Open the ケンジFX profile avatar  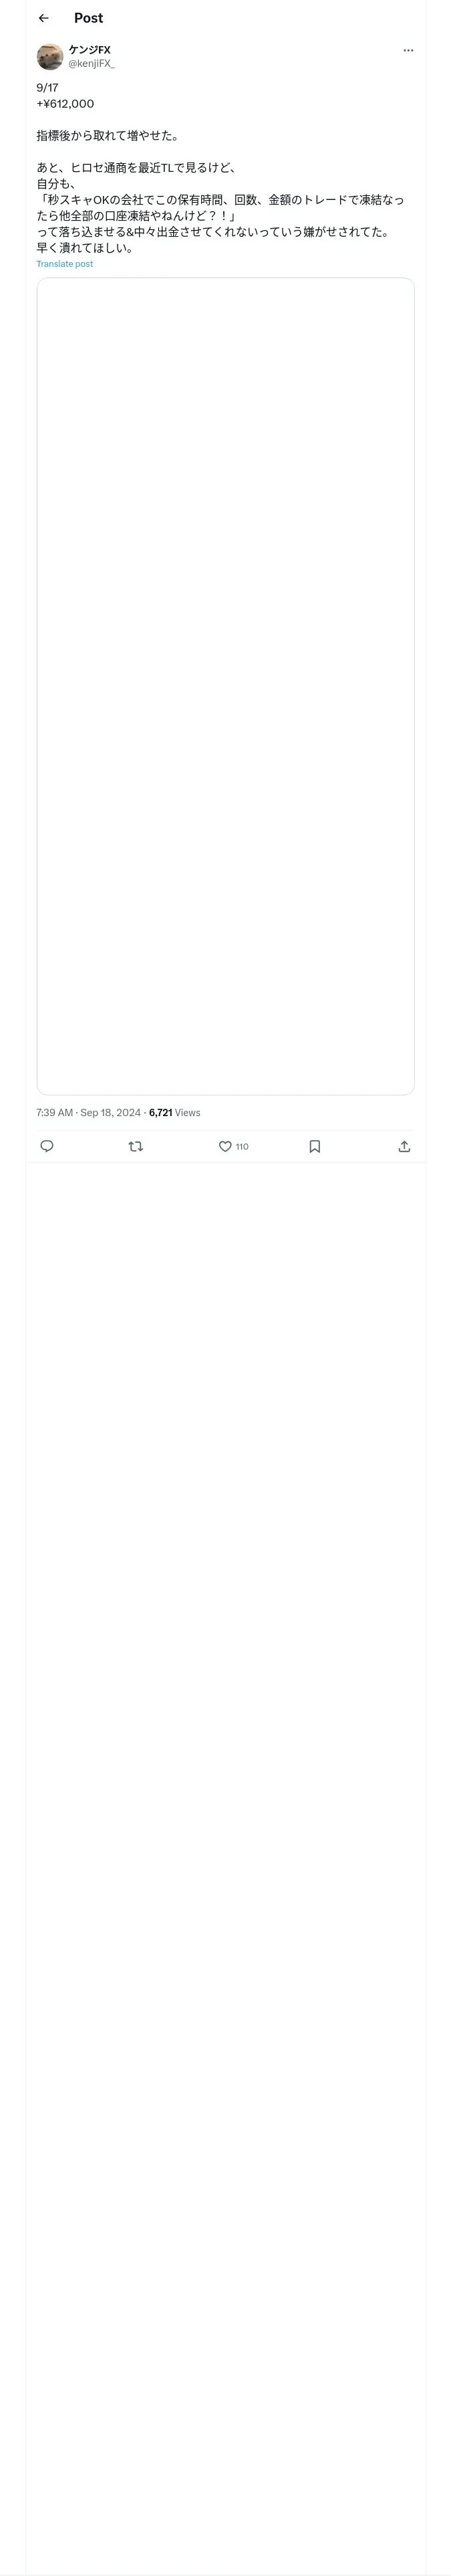[50, 56]
